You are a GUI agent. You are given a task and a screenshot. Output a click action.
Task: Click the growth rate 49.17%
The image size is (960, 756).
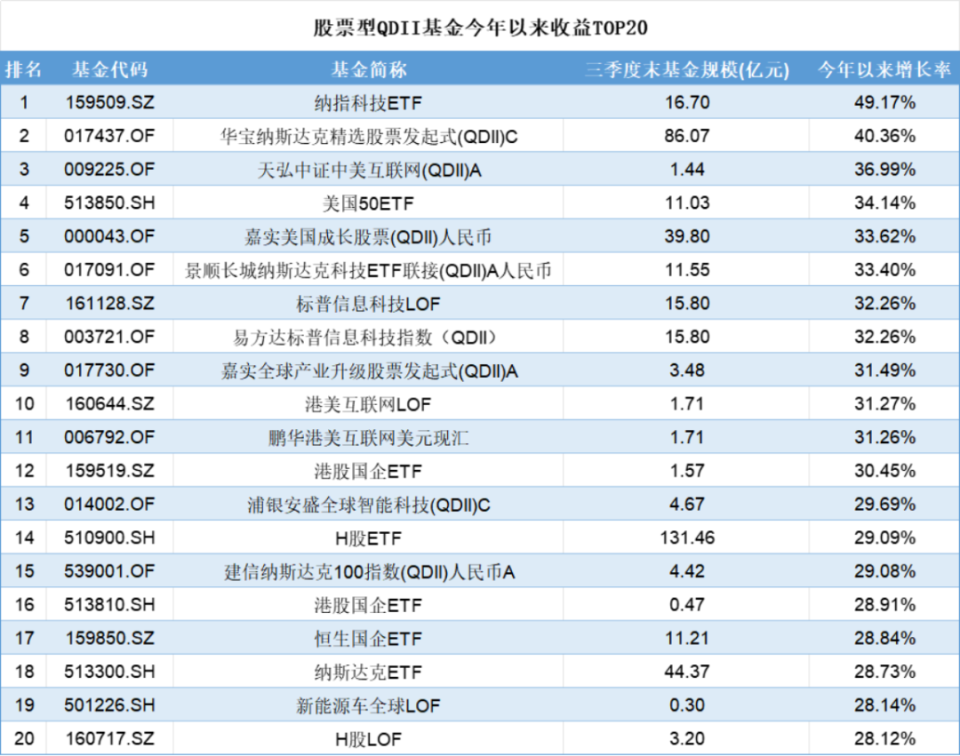[885, 102]
